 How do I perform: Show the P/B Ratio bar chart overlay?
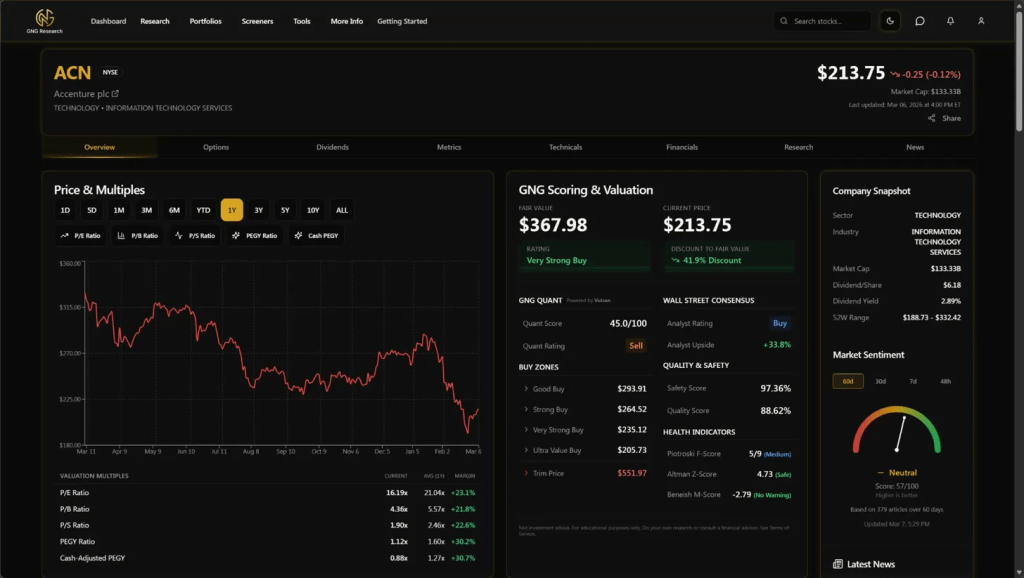pos(138,236)
